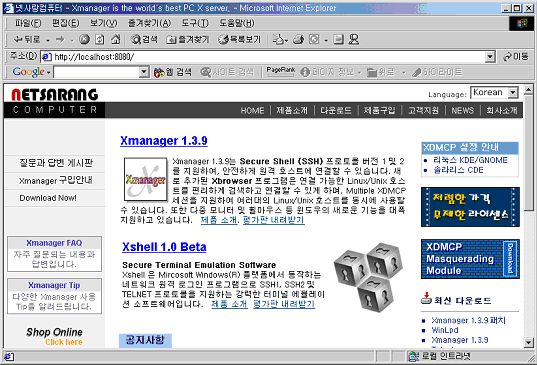Viewport: 537px width, 365px height.
Task: Click the Xshell keyhole cubes image
Action: point(368,277)
